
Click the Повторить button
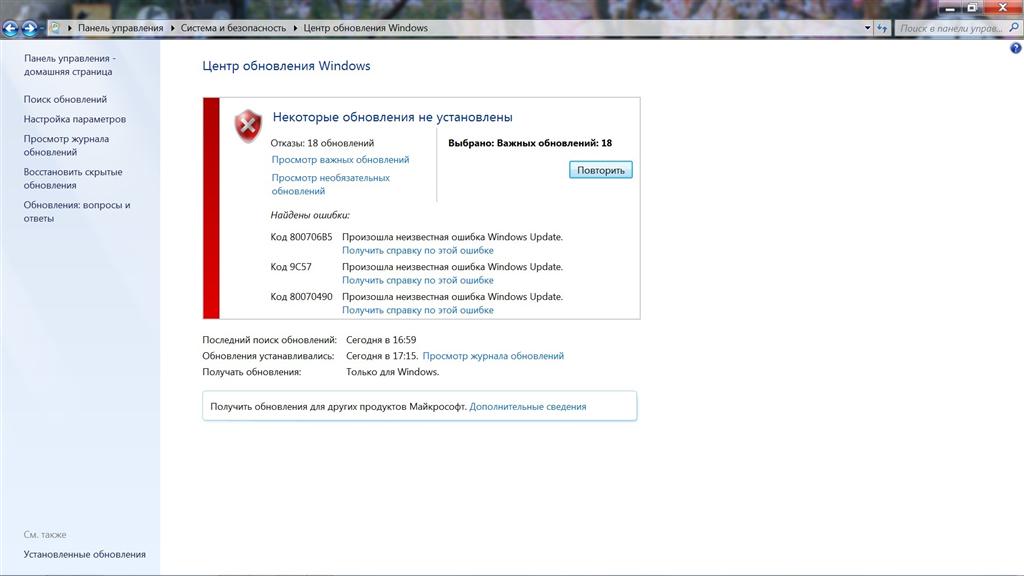[601, 170]
